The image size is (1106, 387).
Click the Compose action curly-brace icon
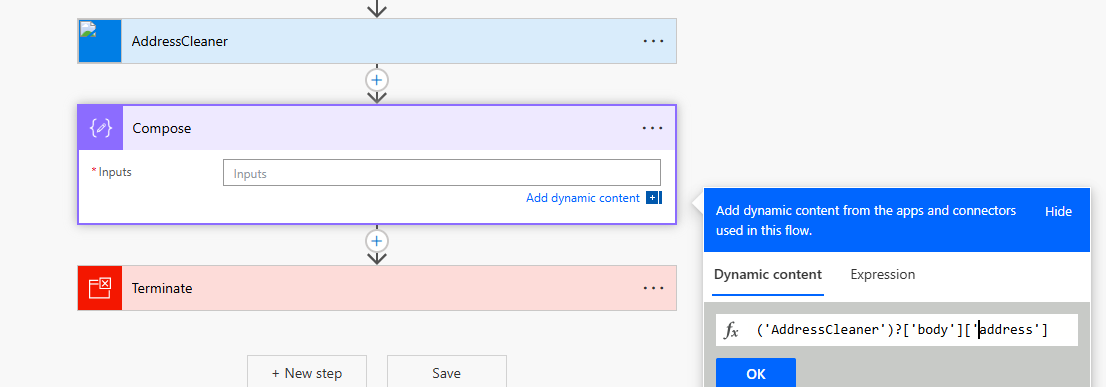pos(101,128)
